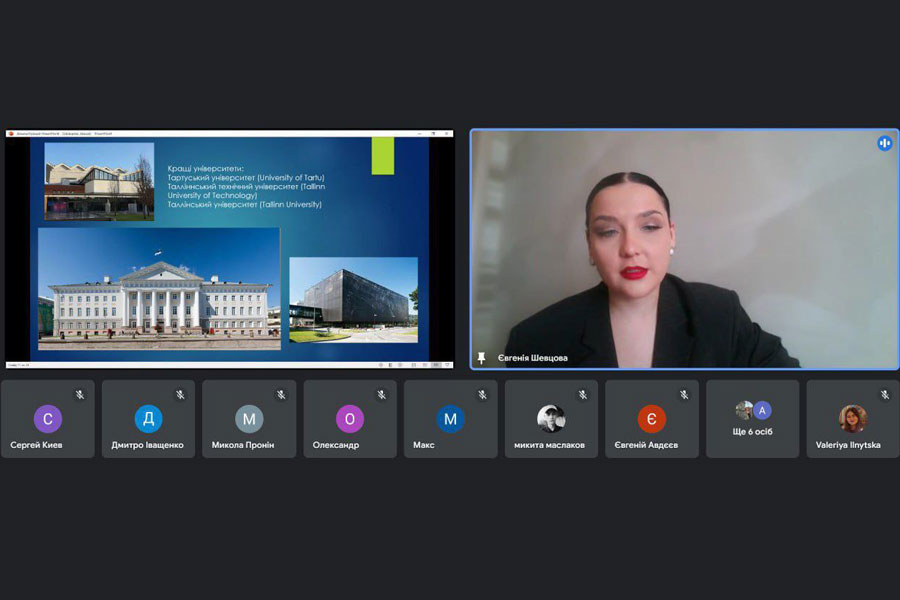Select the Макс participant name

tap(424, 445)
